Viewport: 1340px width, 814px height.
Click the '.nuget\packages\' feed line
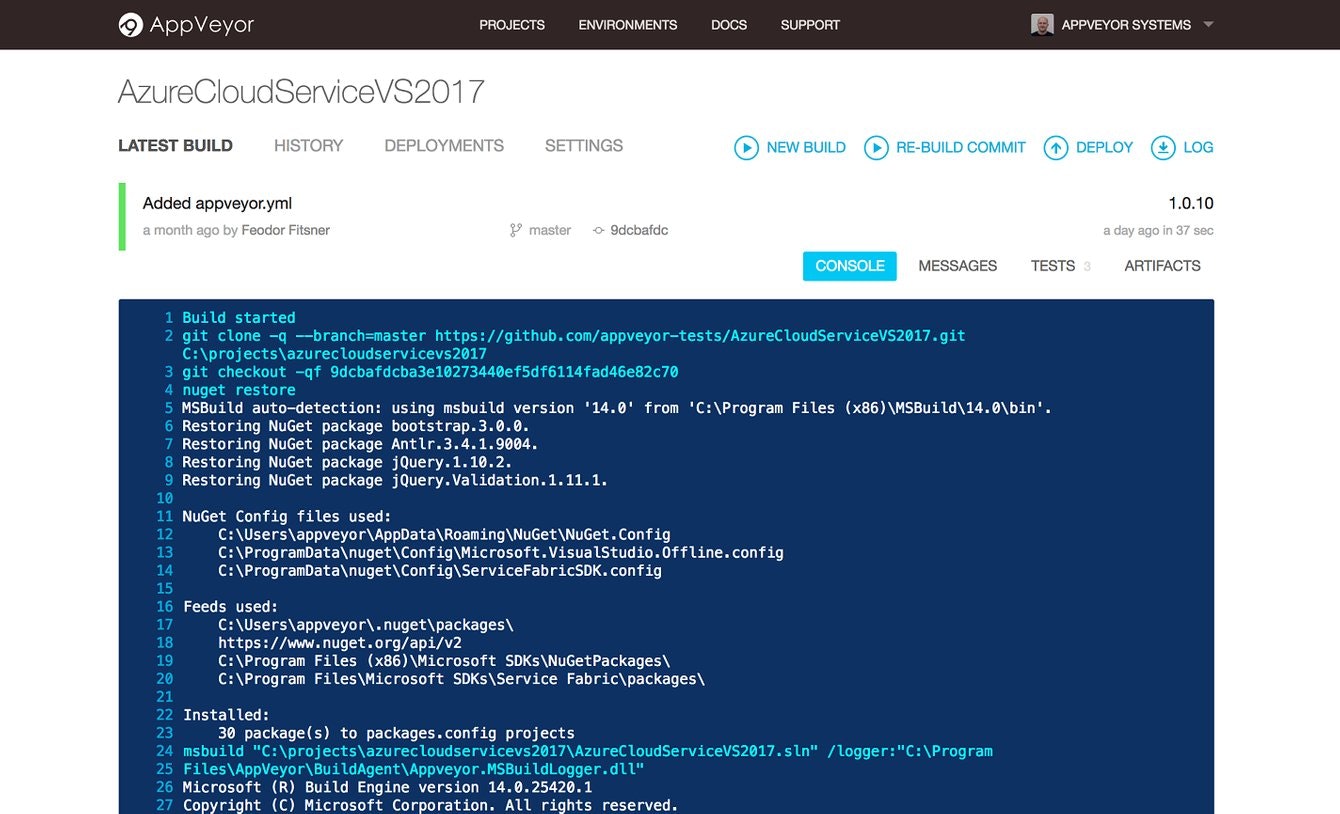(366, 624)
